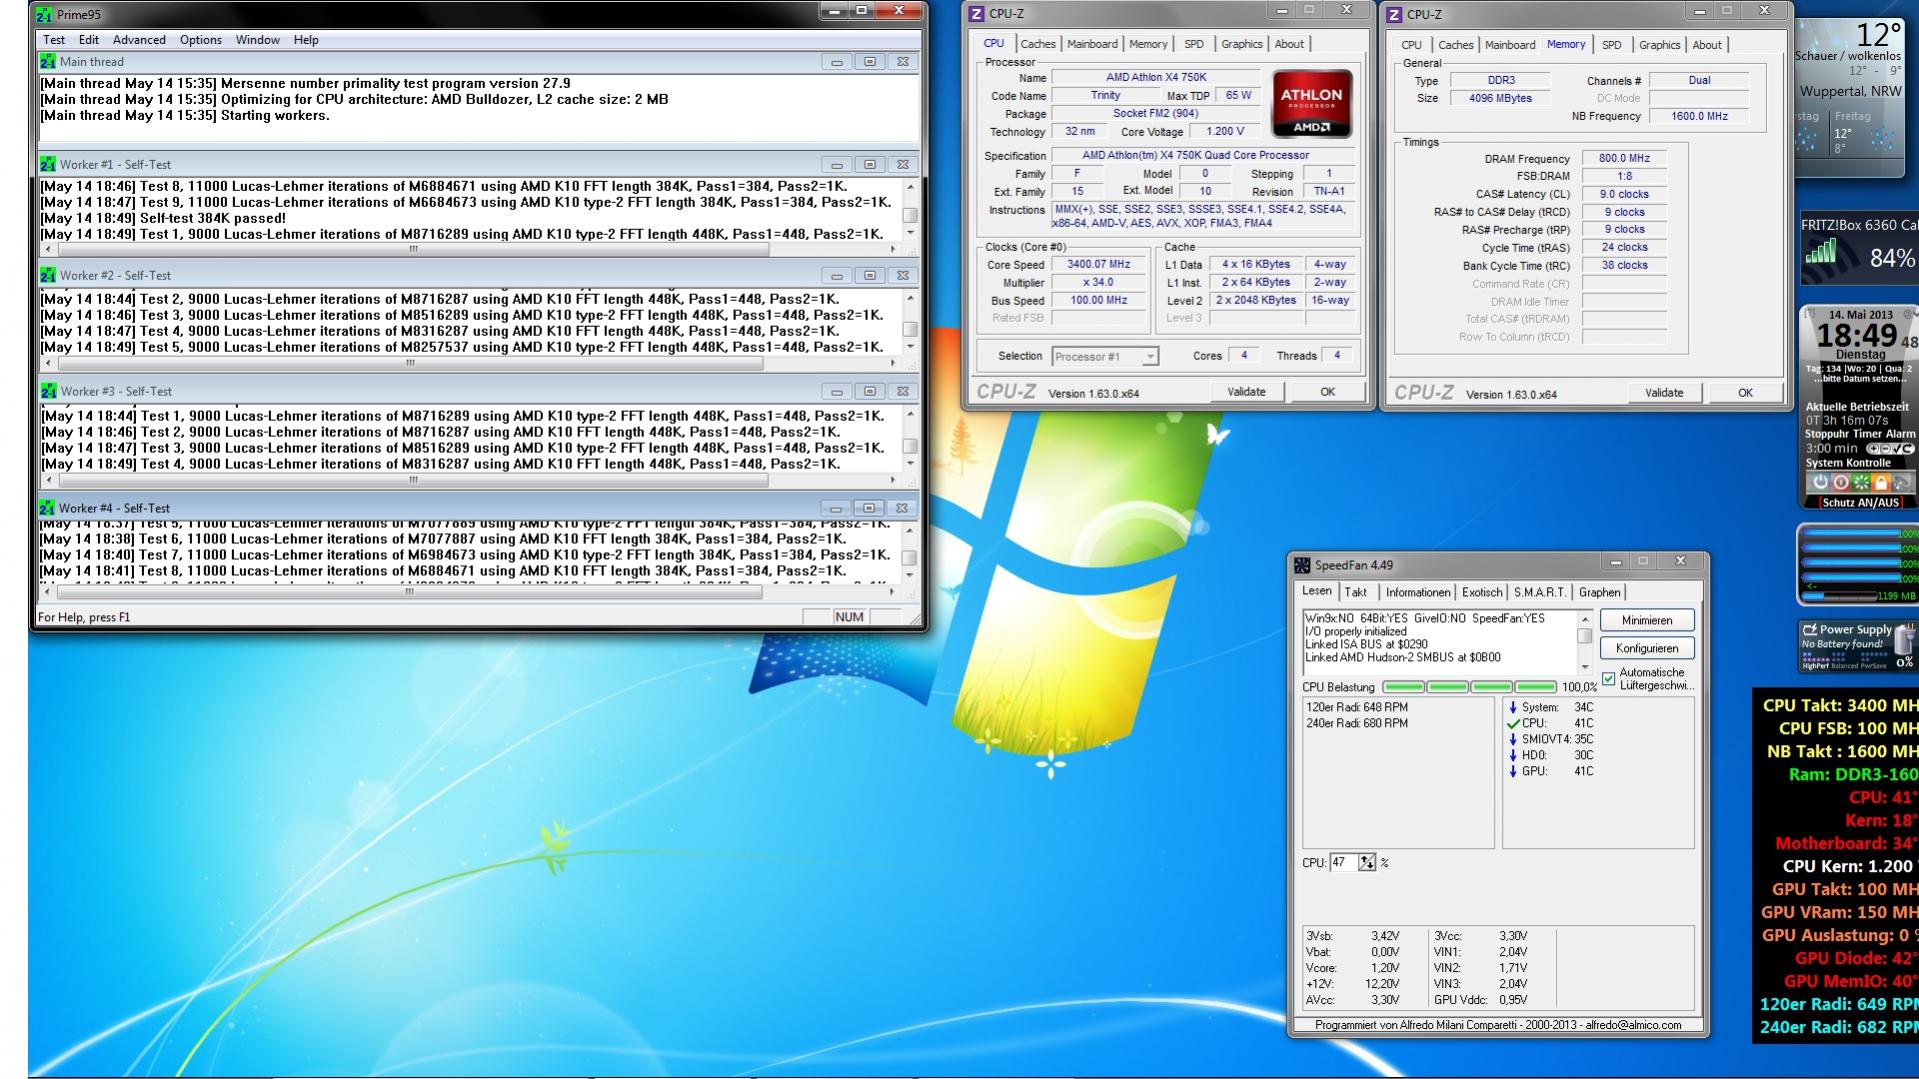Open the Takt tab in SpeedFan
This screenshot has width=1919, height=1079.
pyautogui.click(x=1356, y=593)
